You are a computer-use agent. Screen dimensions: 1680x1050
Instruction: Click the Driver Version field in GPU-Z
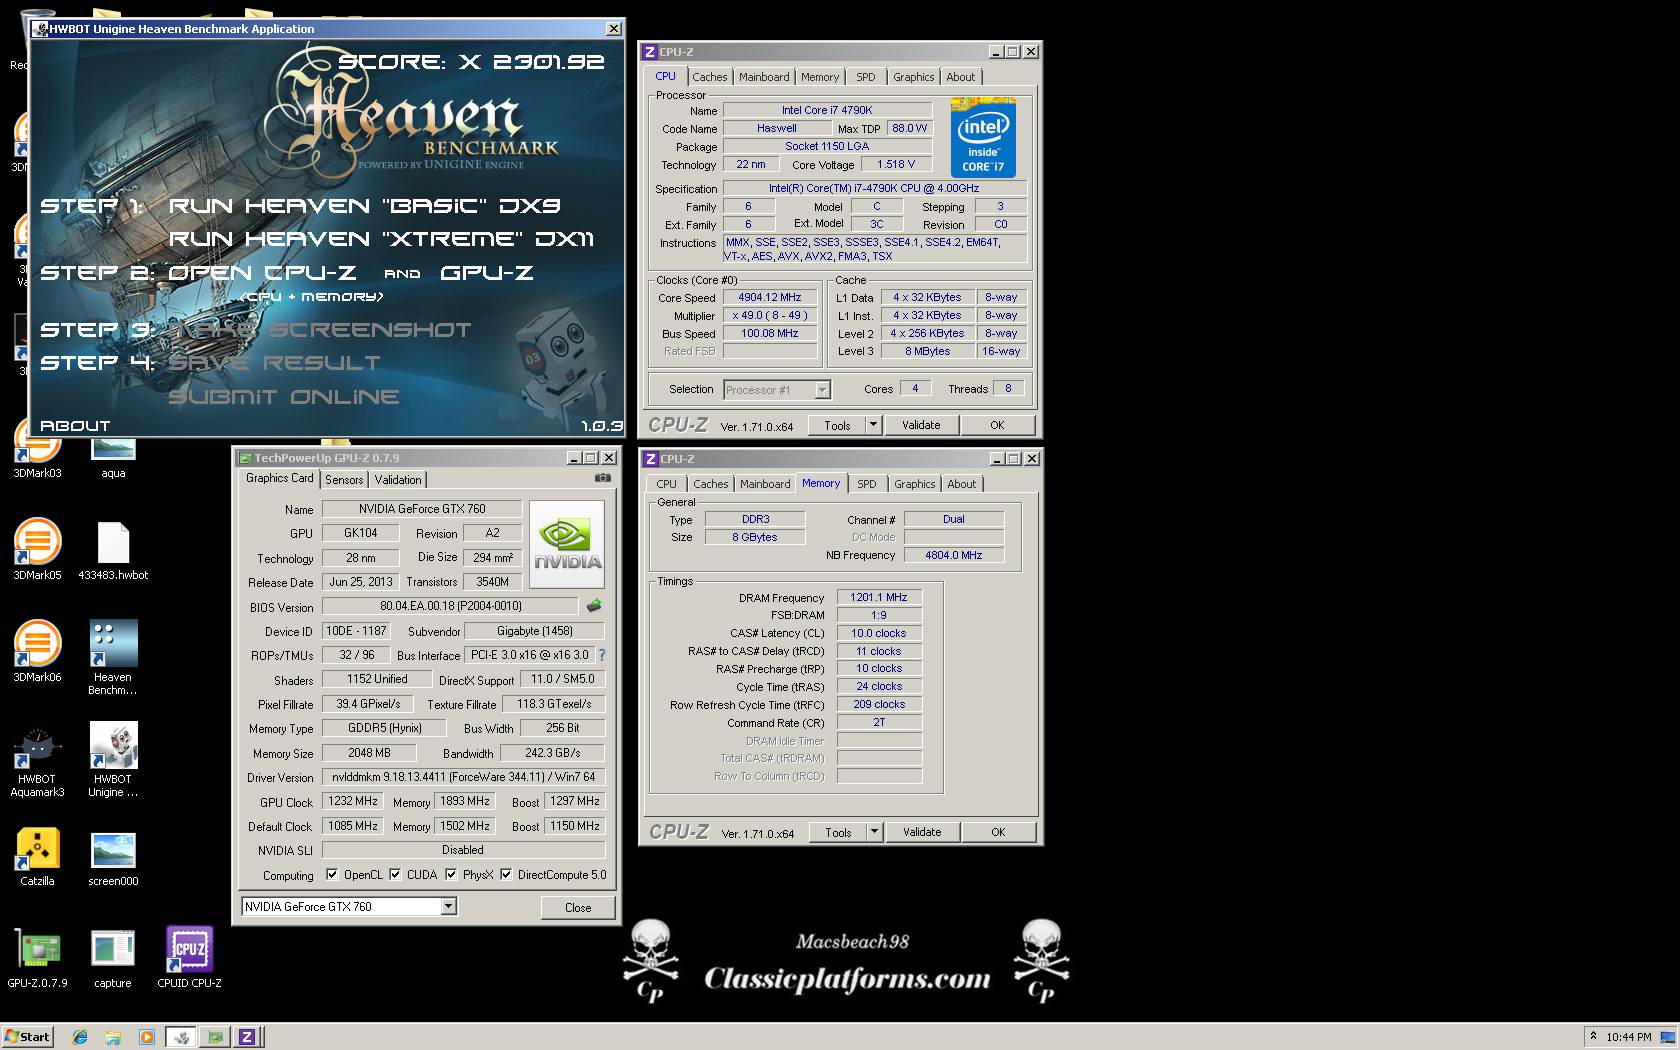pos(463,777)
